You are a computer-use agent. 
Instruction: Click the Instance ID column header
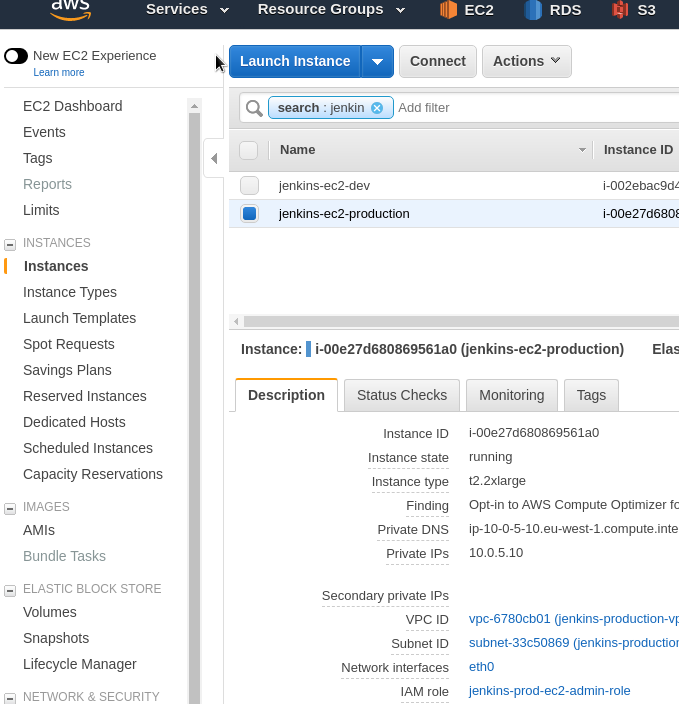pyautogui.click(x=638, y=150)
